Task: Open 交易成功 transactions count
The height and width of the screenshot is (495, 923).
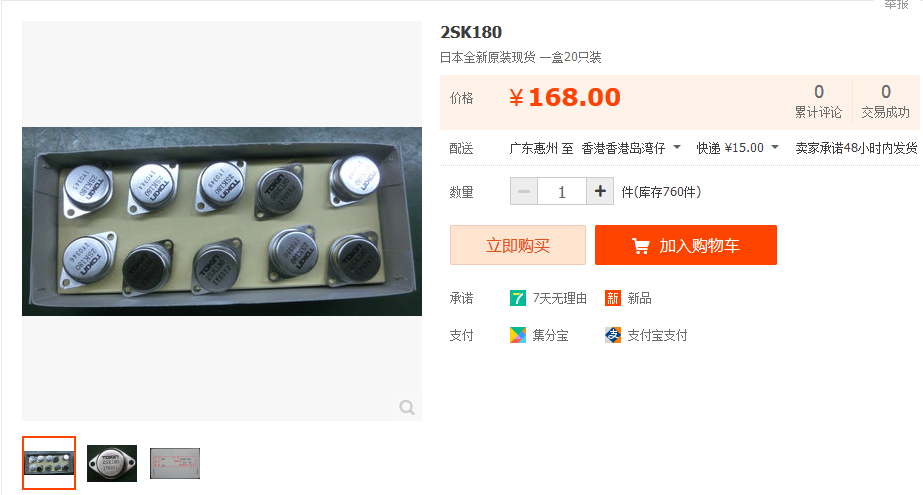Action: (x=885, y=101)
